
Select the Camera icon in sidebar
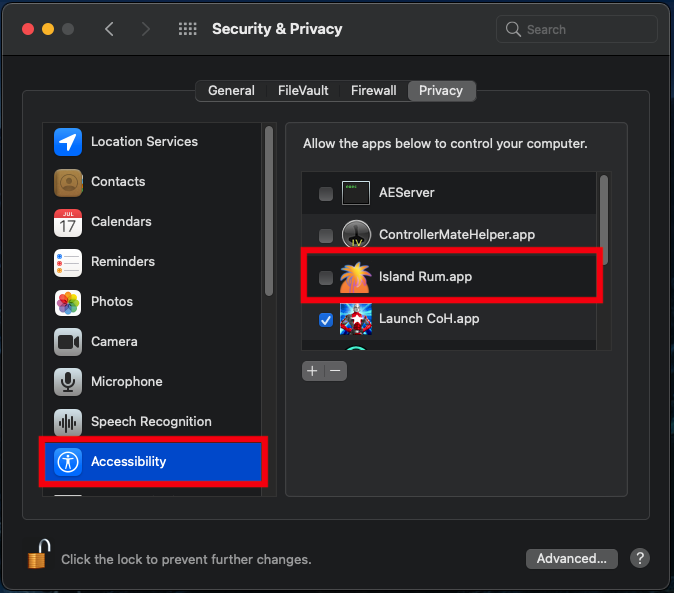(68, 342)
